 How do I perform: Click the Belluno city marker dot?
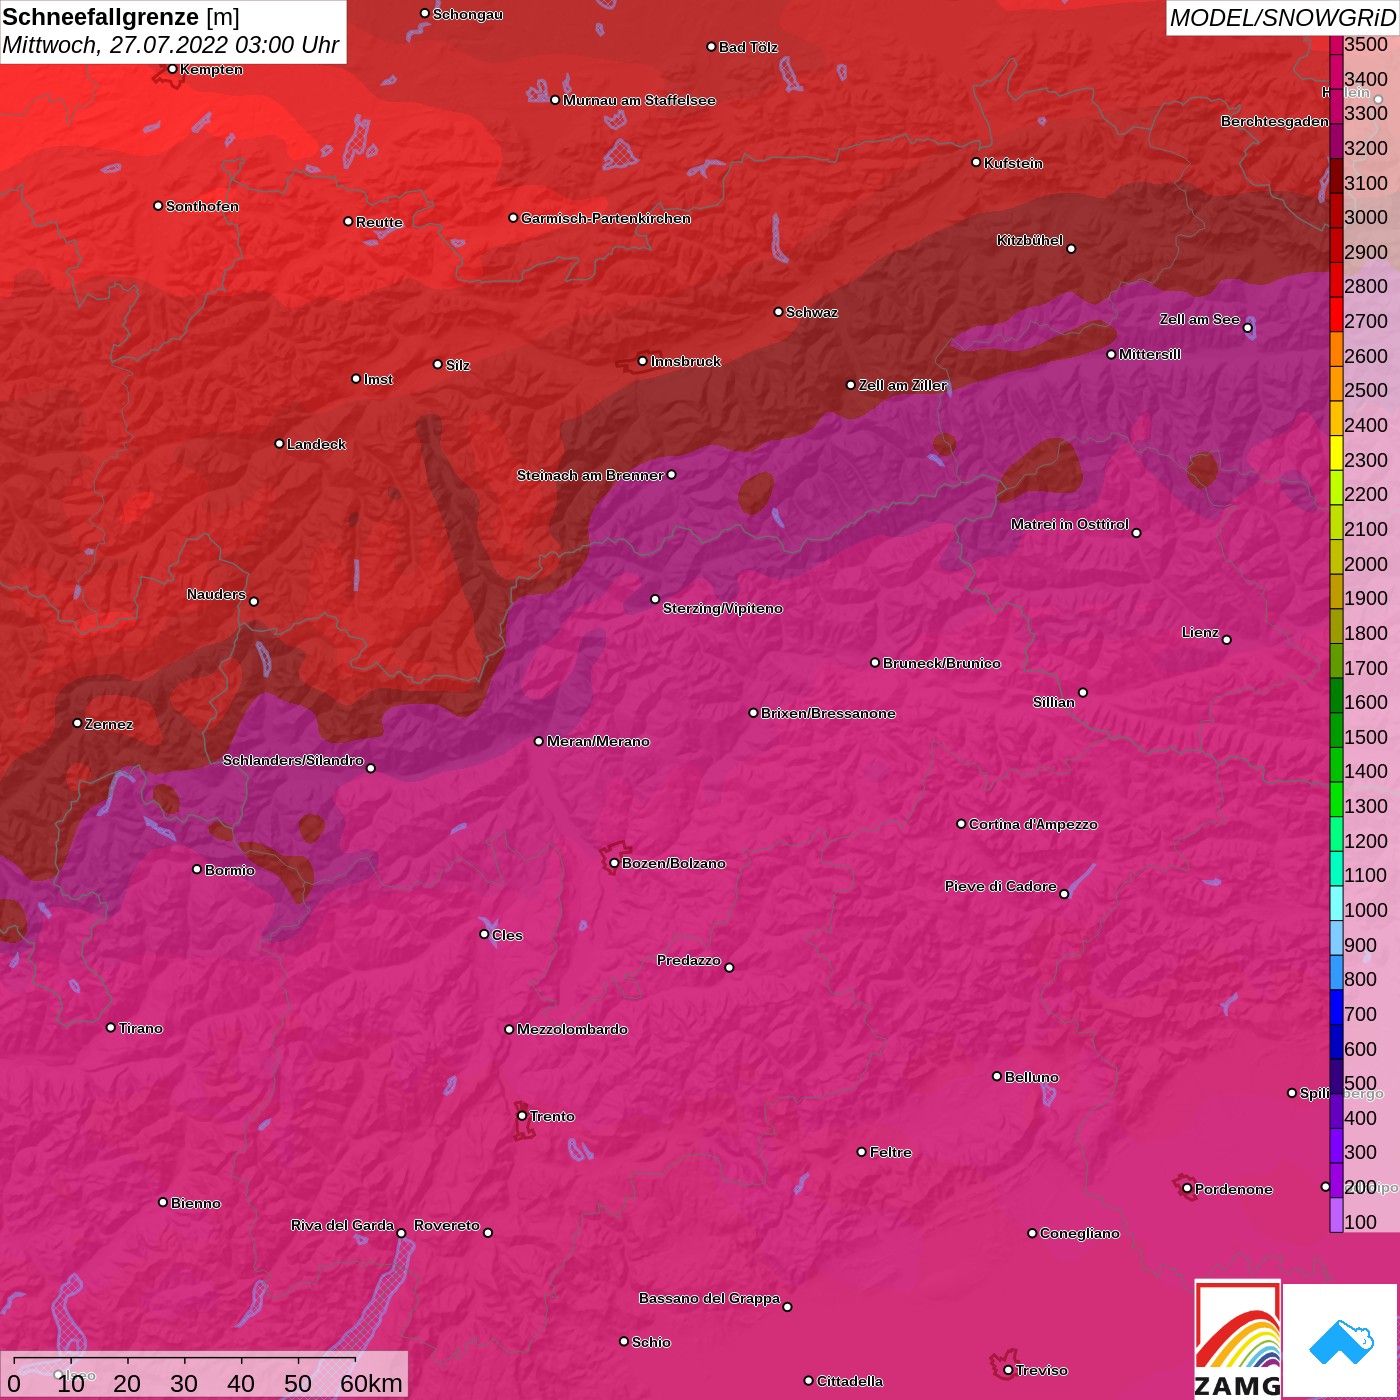pyautogui.click(x=997, y=1076)
